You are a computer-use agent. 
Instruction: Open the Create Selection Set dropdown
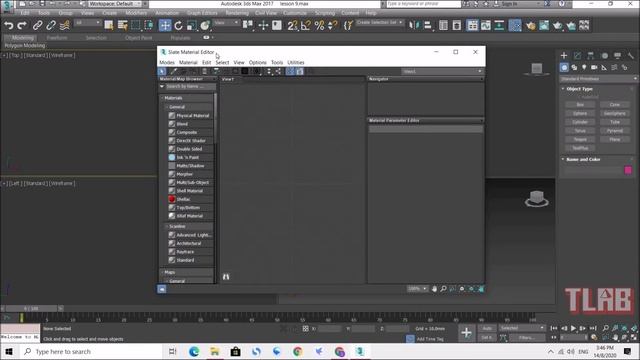[379, 22]
